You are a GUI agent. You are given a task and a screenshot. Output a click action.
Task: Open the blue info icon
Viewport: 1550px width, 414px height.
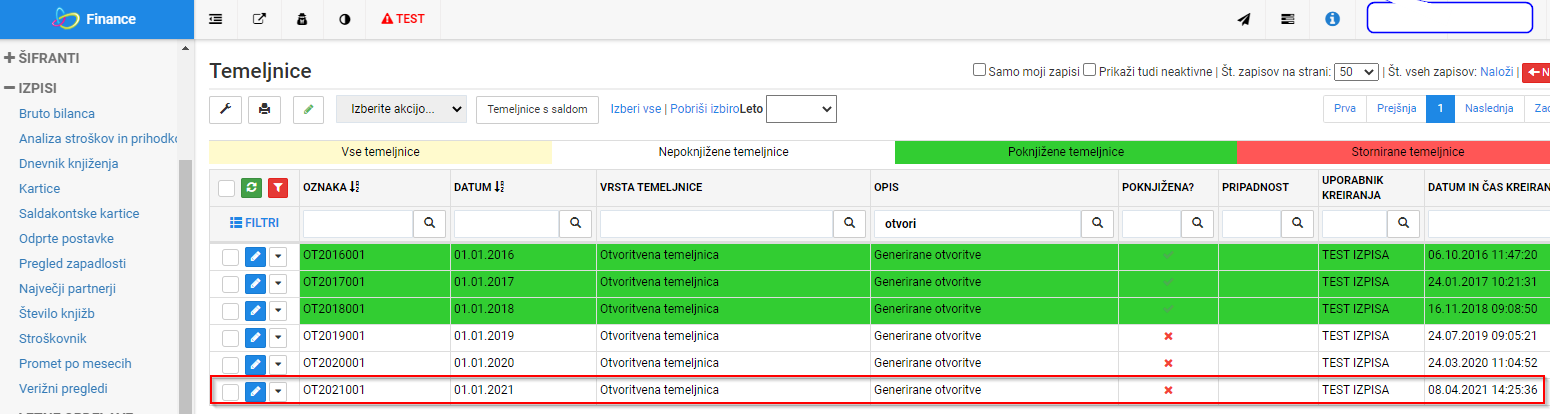click(x=1332, y=19)
